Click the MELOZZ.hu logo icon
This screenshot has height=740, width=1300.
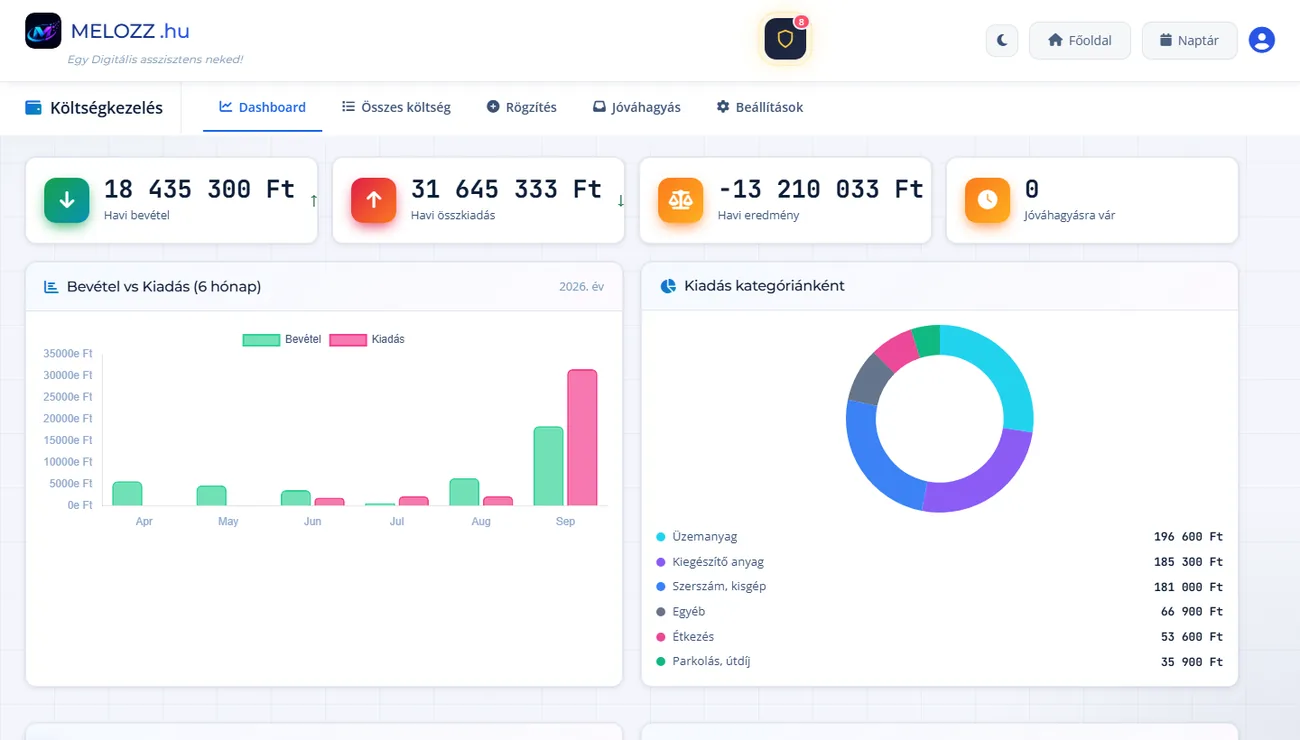[43, 31]
